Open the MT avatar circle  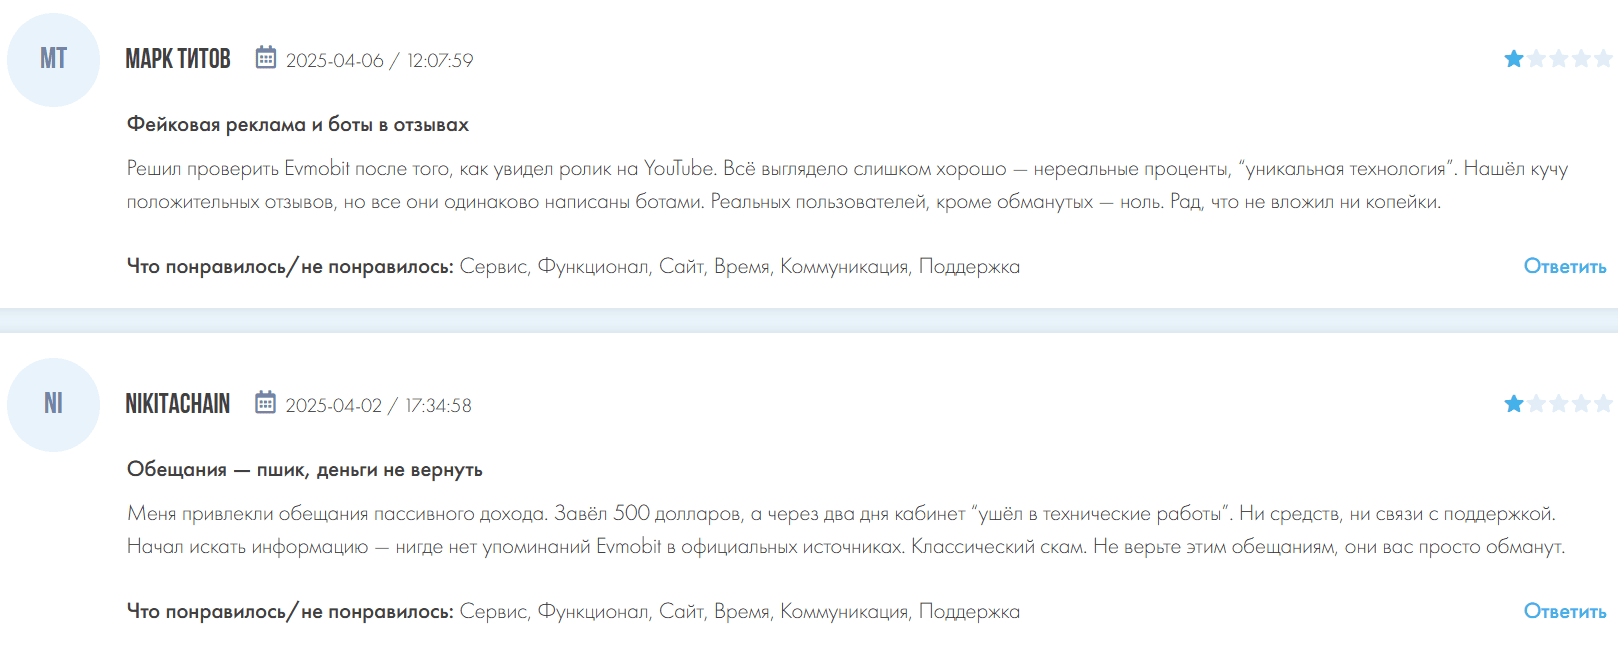click(53, 60)
